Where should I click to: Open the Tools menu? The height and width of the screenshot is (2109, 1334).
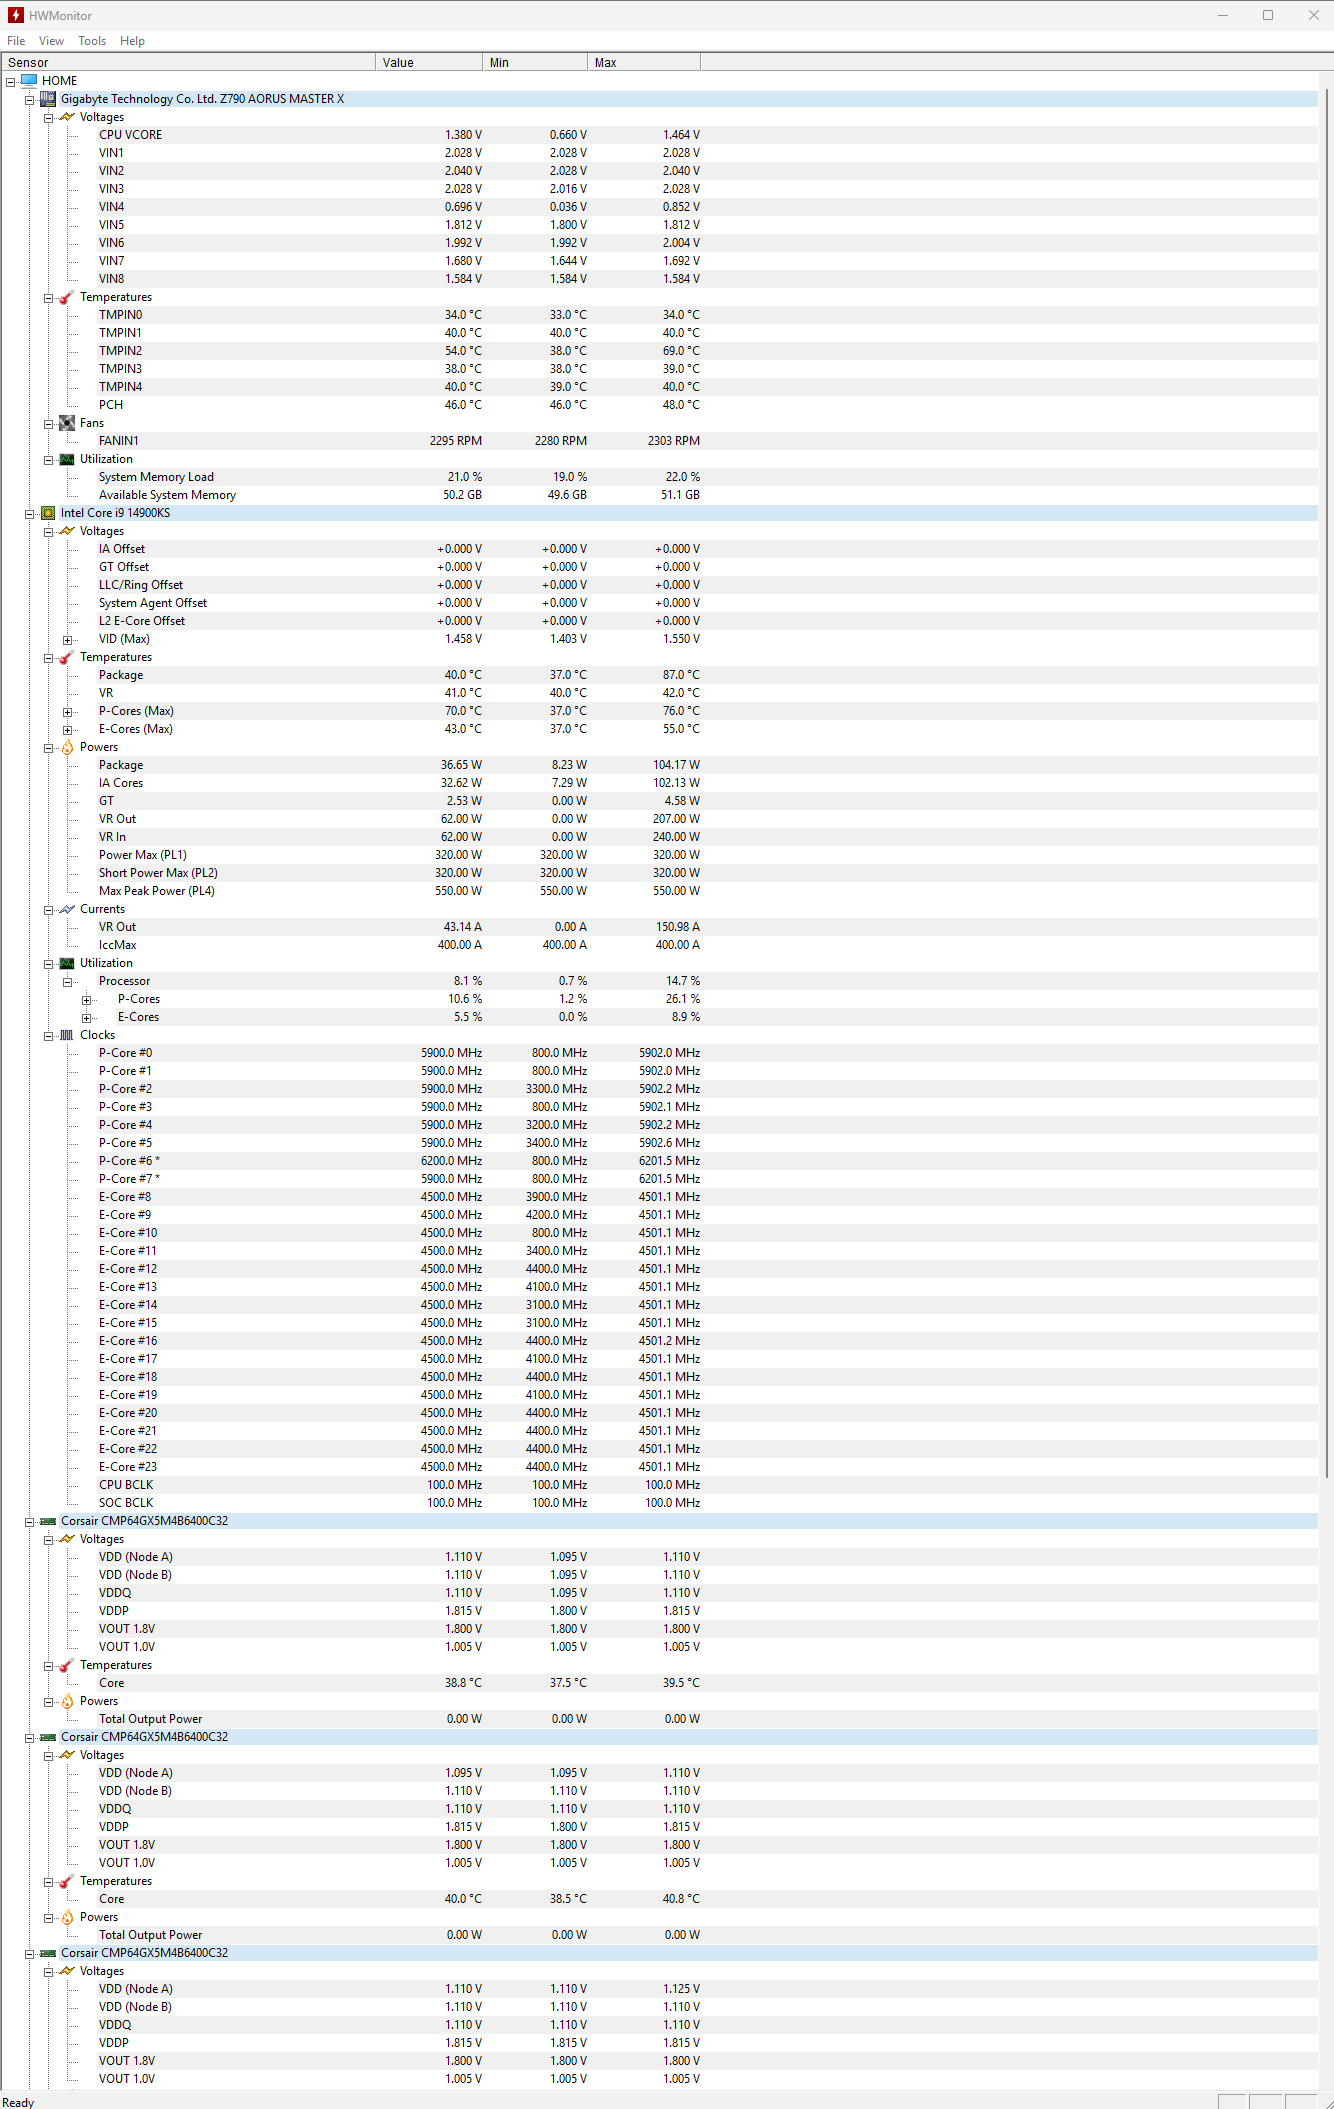coord(92,41)
